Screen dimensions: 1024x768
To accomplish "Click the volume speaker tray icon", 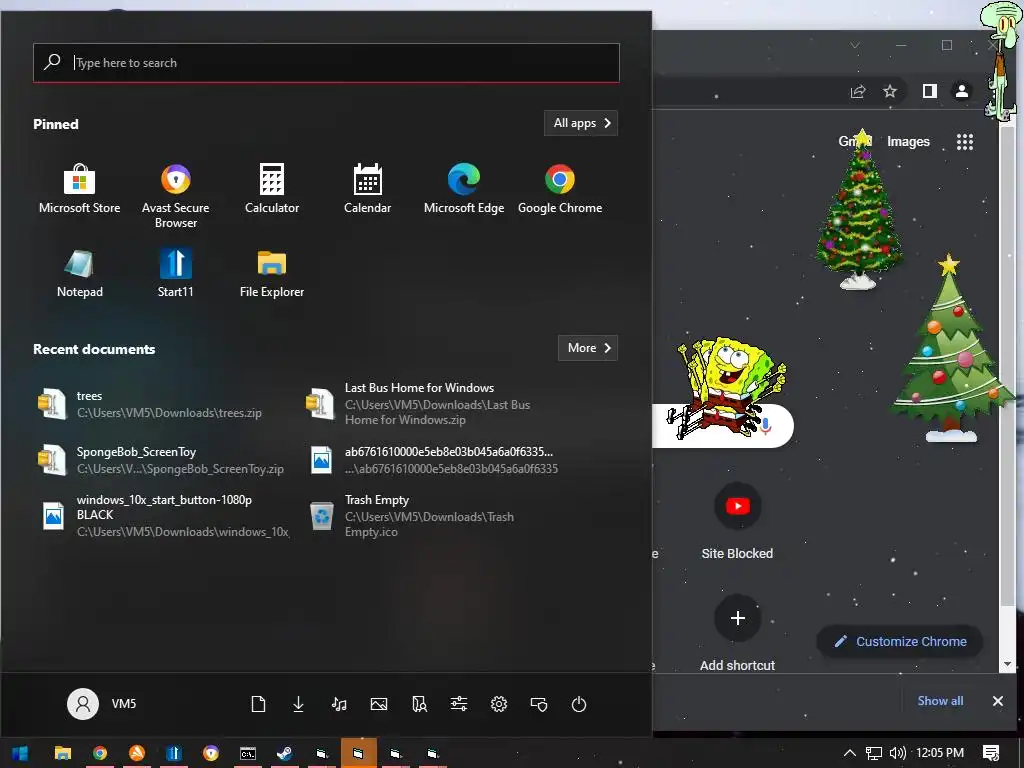I will [897, 753].
